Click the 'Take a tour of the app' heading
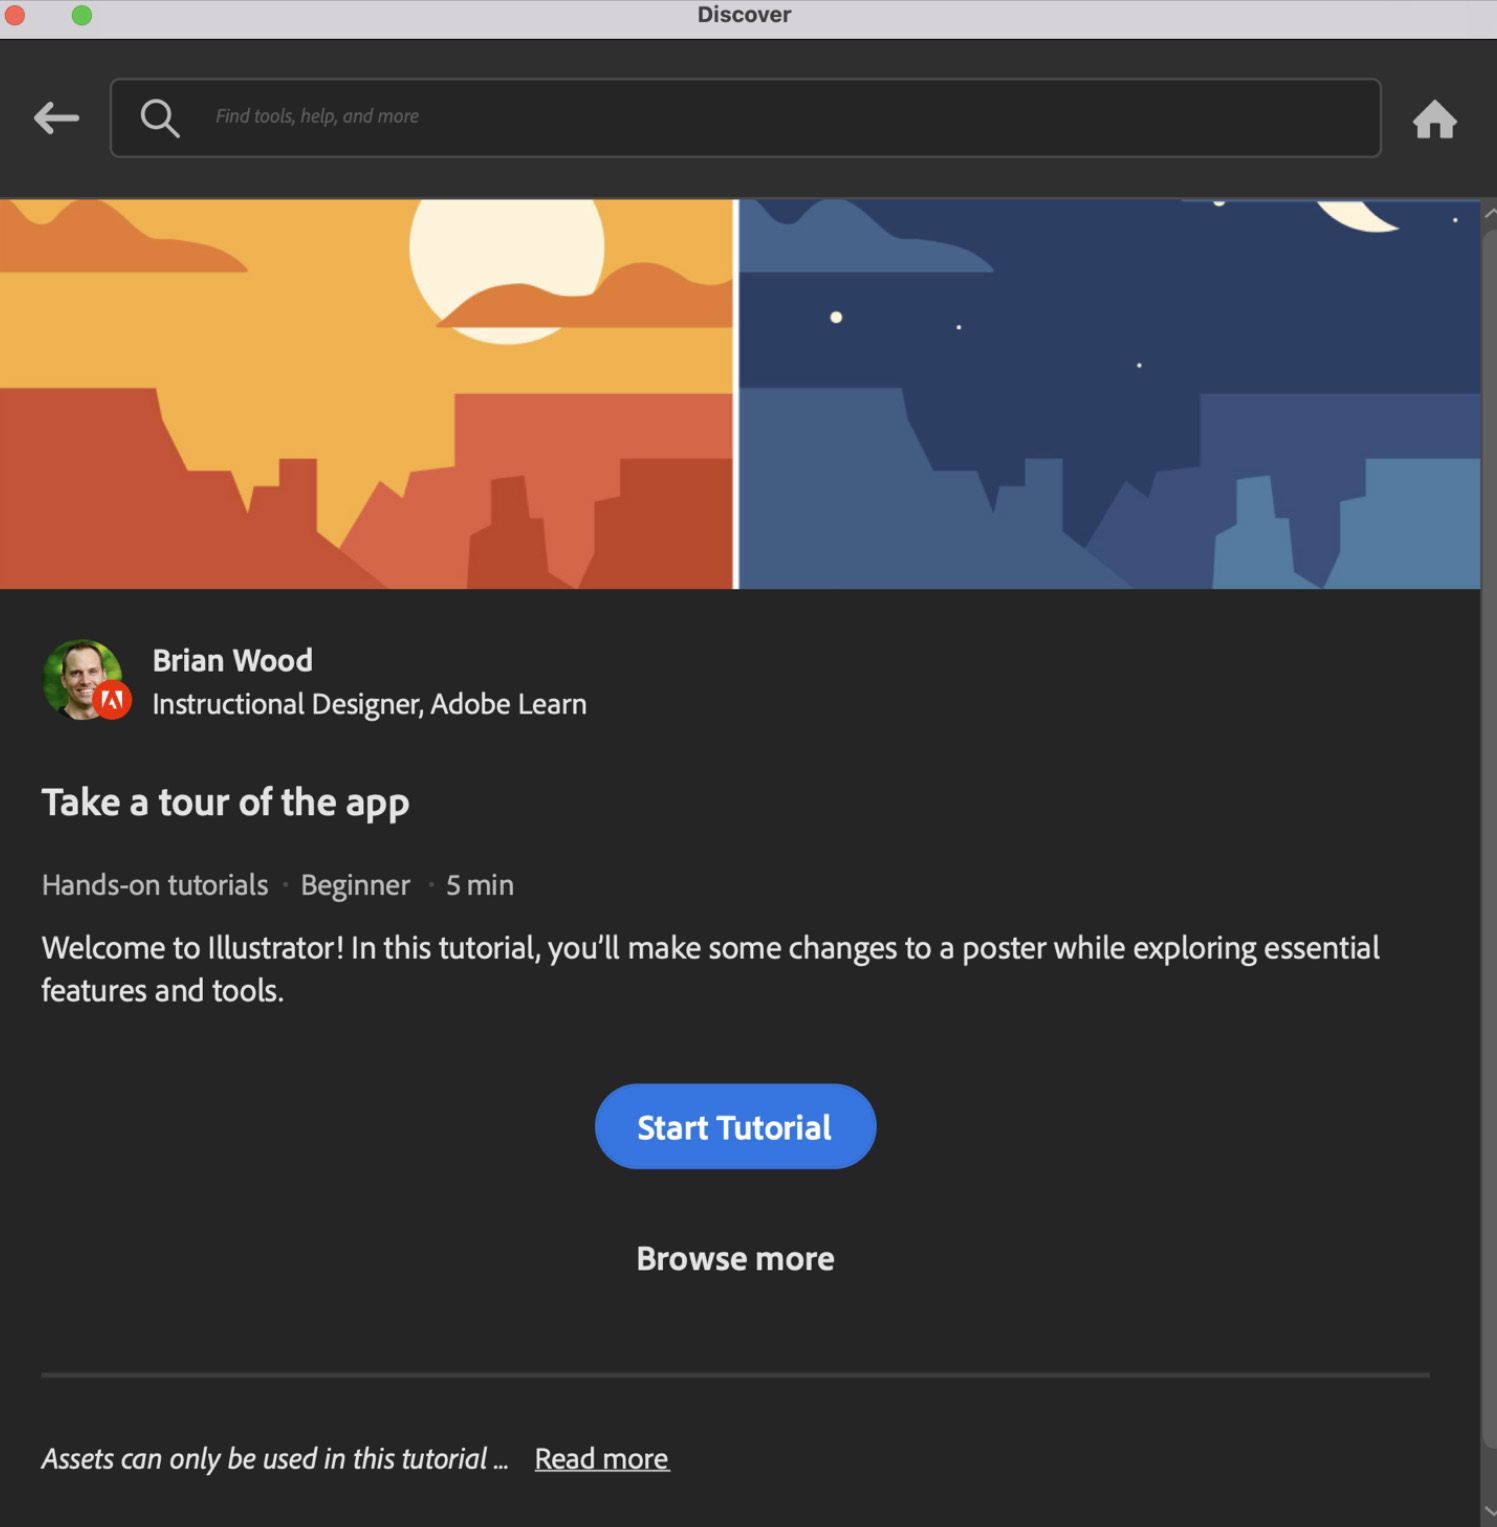 (225, 803)
